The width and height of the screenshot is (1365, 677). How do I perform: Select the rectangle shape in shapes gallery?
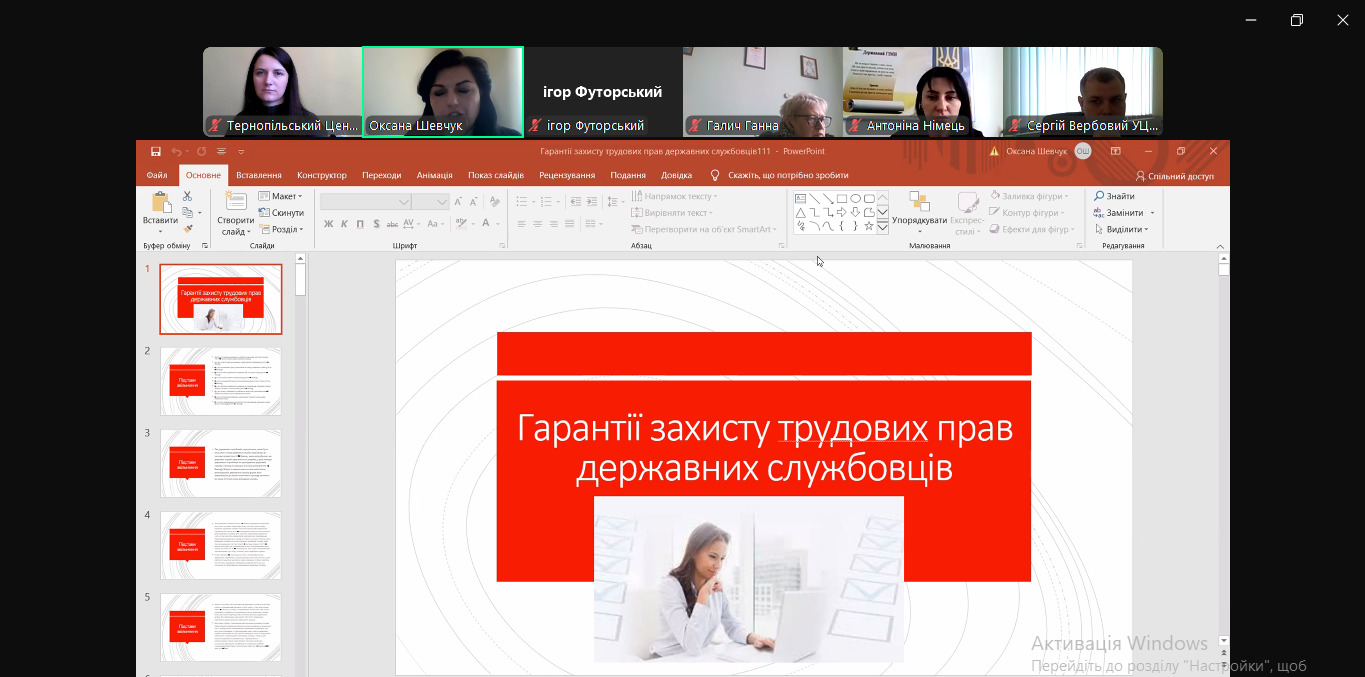(842, 198)
